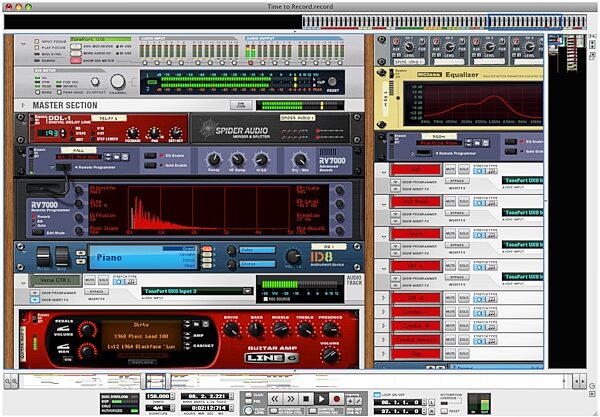Click the Big Meter Reset button
Image resolution: width=600 pixels, height=417 pixels.
[332, 81]
